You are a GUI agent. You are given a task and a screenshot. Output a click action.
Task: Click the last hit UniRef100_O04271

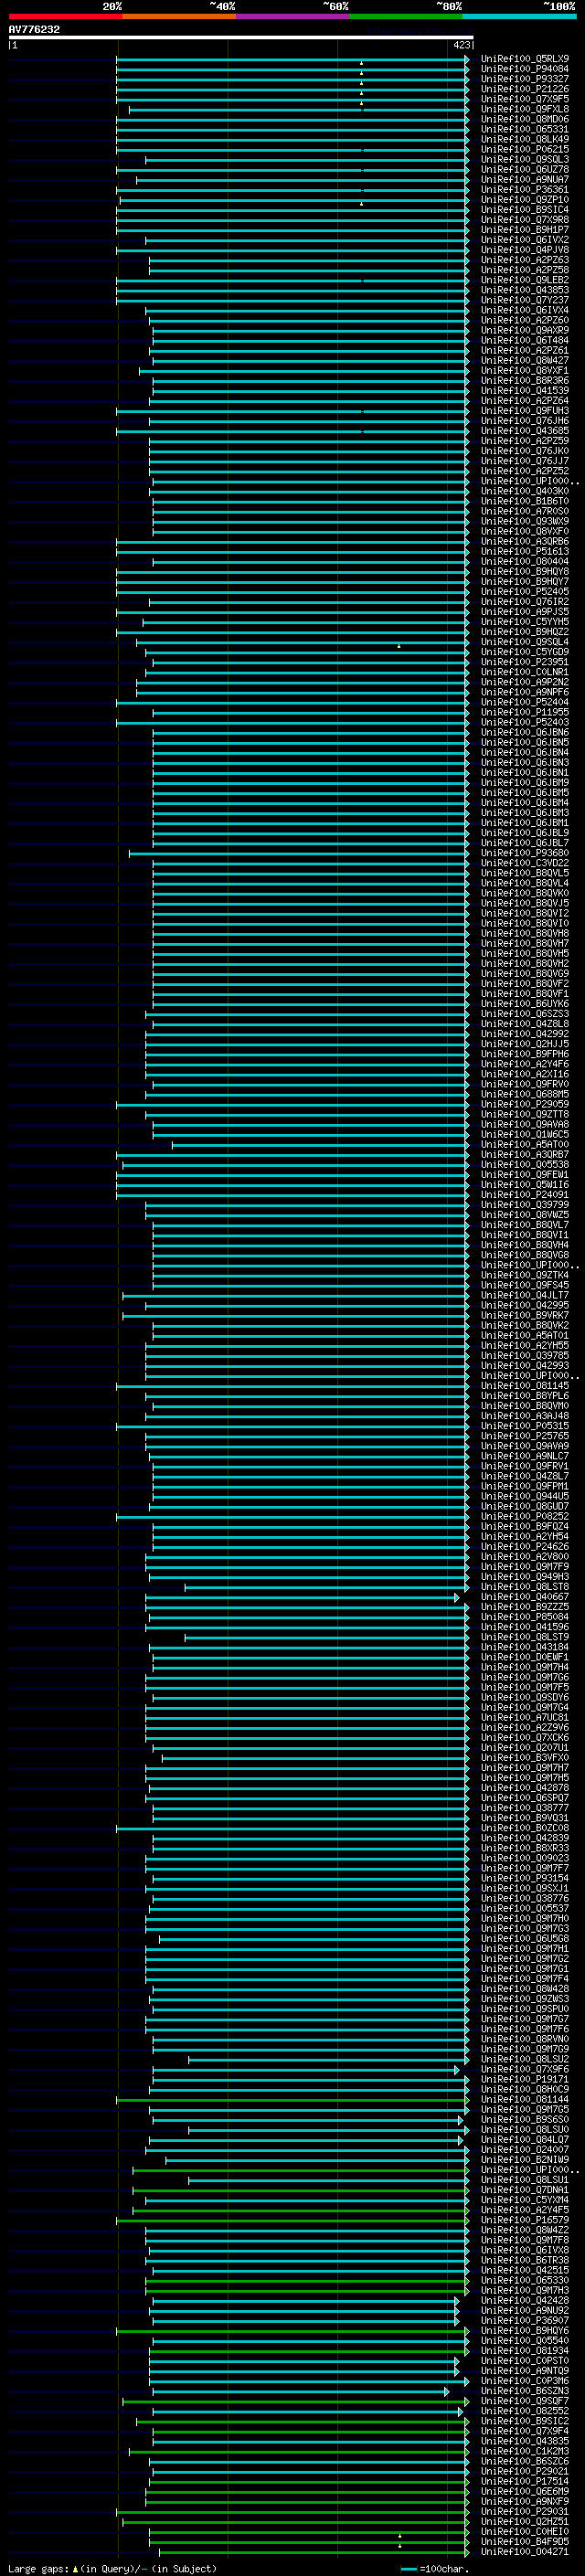point(524,2552)
